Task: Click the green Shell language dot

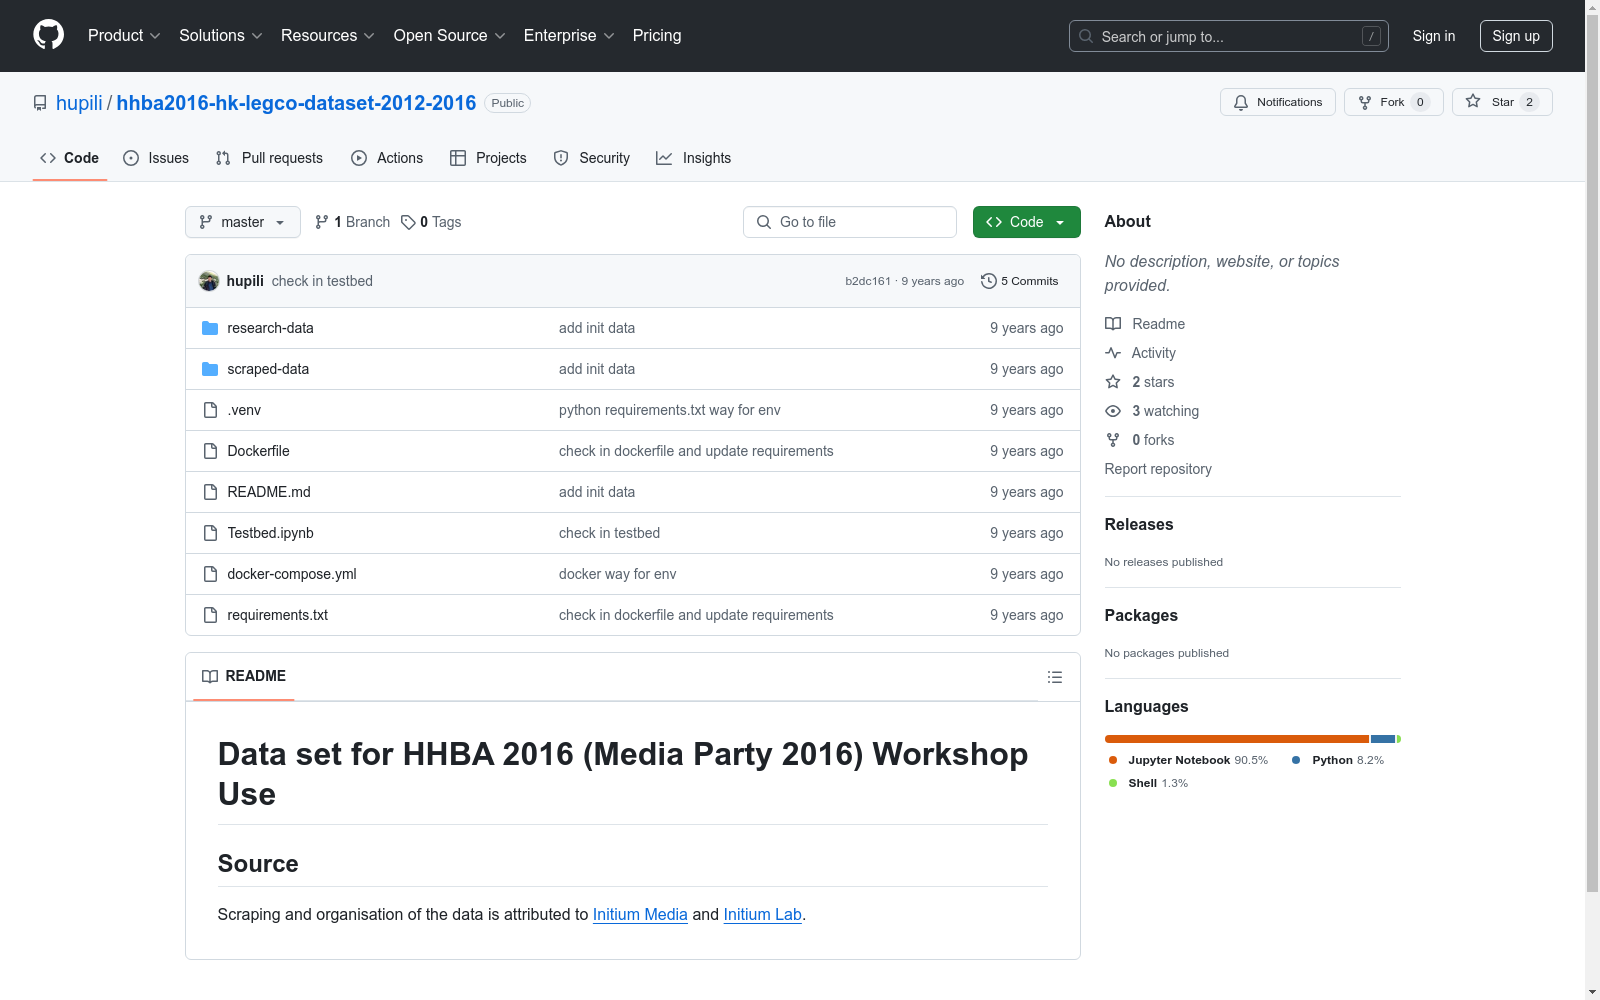Action: pyautogui.click(x=1113, y=783)
